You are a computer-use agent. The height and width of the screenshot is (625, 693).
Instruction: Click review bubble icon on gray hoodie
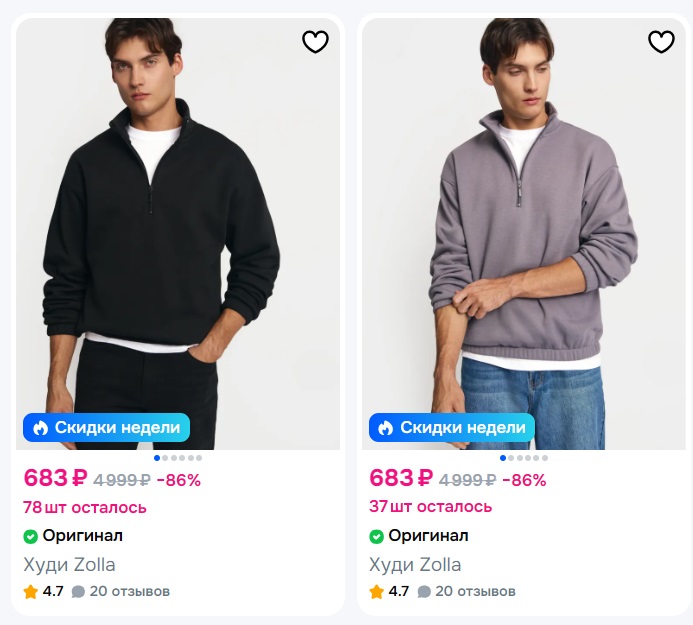(424, 591)
